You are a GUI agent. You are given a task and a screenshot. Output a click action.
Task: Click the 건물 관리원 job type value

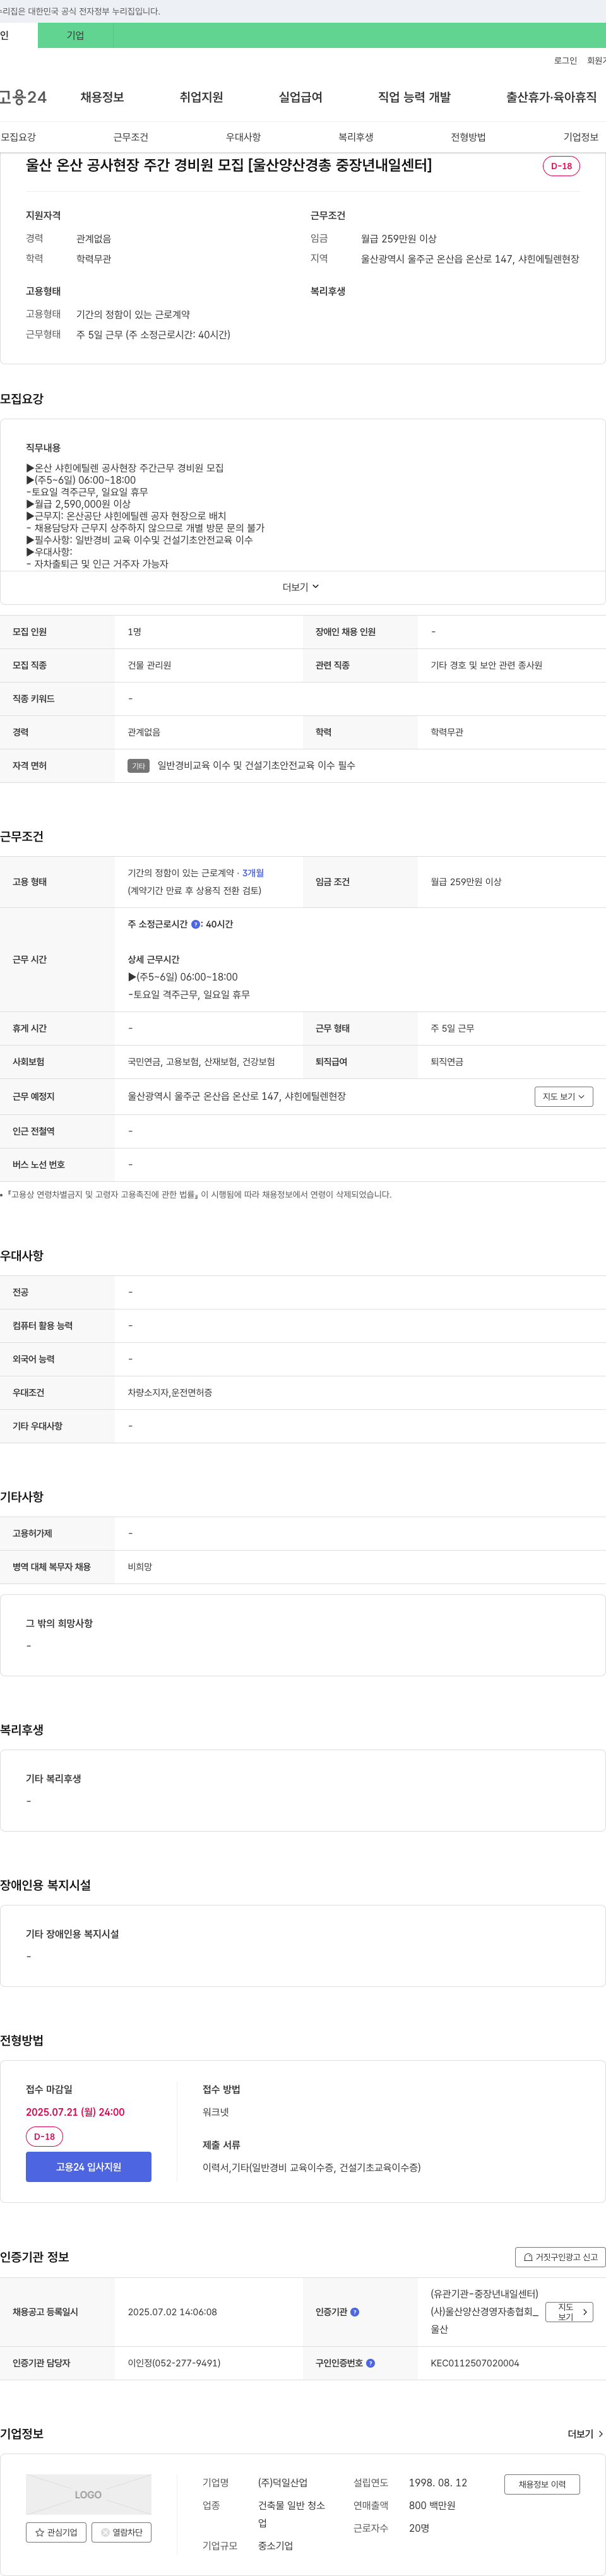coord(149,665)
